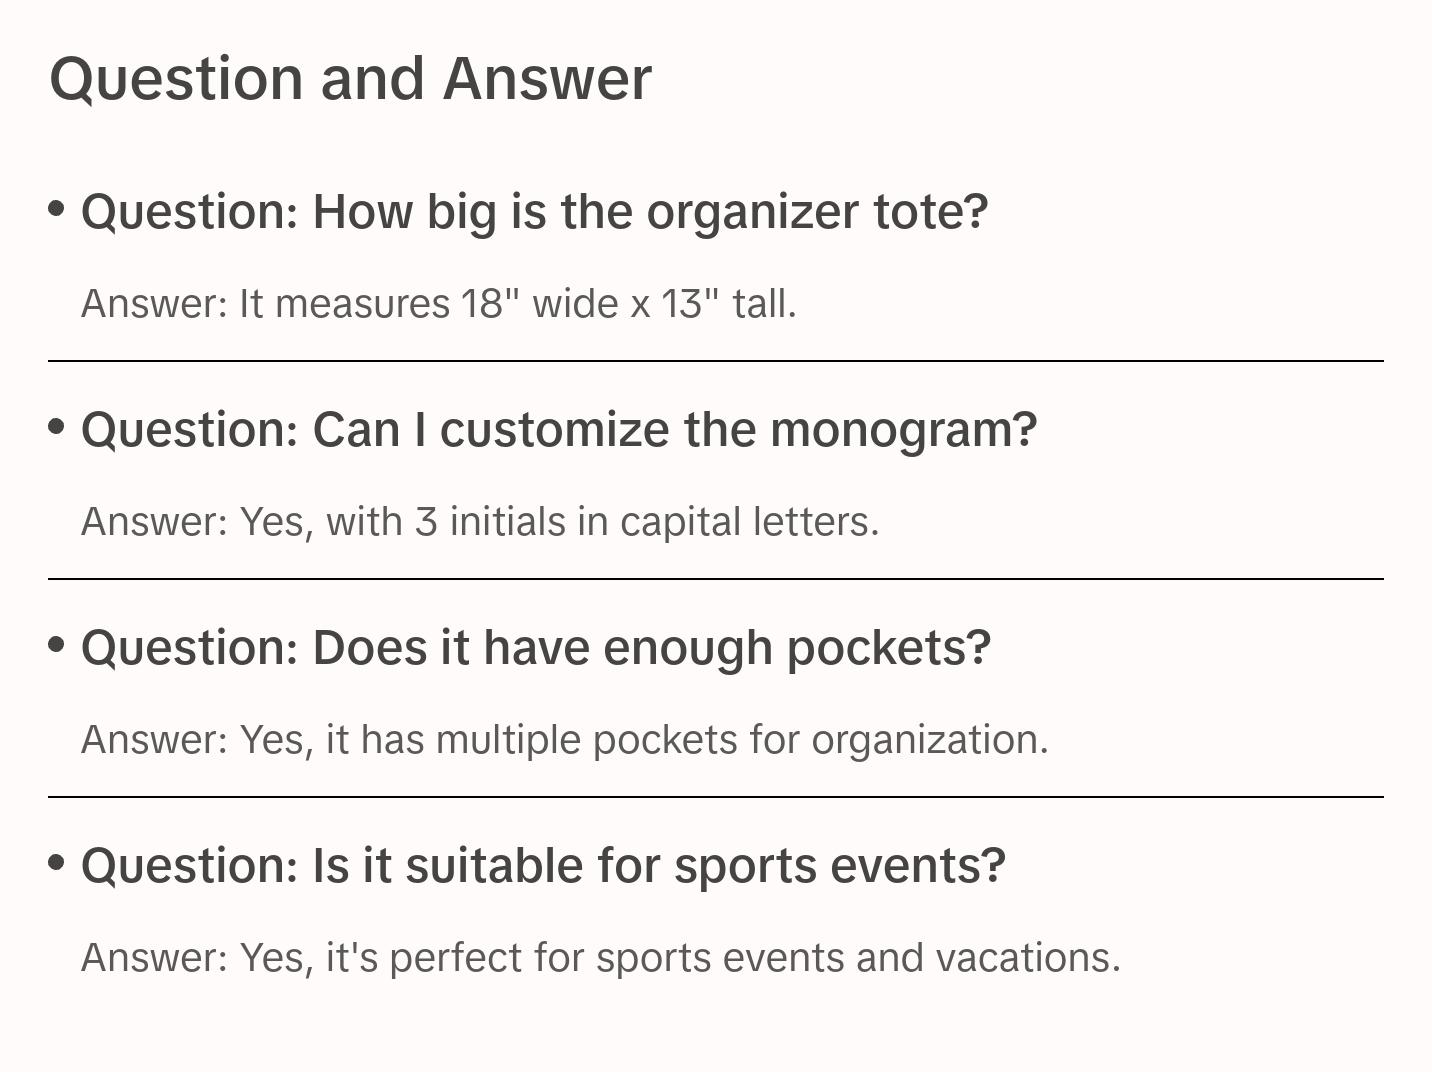The height and width of the screenshot is (1072, 1432).
Task: Click the word "organization." in the third answer
Action: tap(929, 740)
